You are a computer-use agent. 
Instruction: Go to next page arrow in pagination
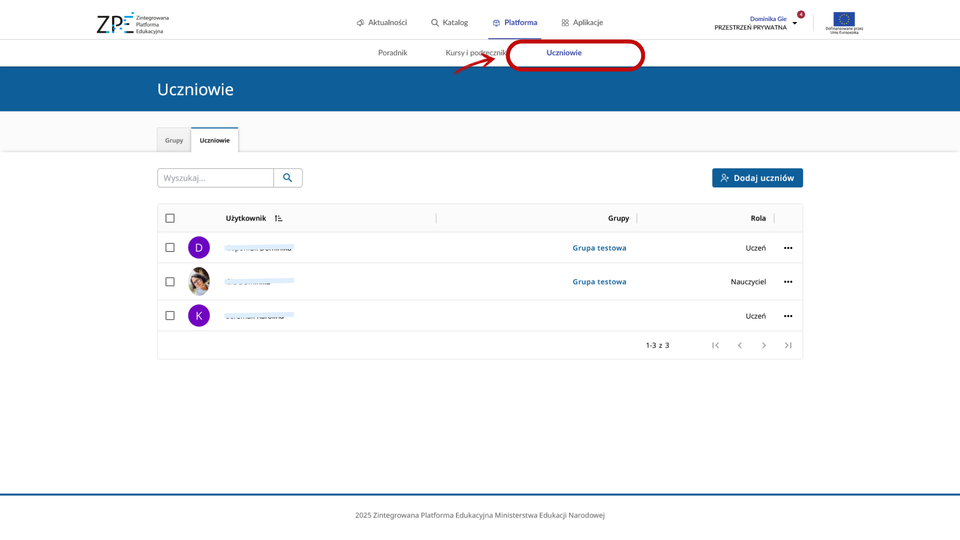[x=764, y=345]
